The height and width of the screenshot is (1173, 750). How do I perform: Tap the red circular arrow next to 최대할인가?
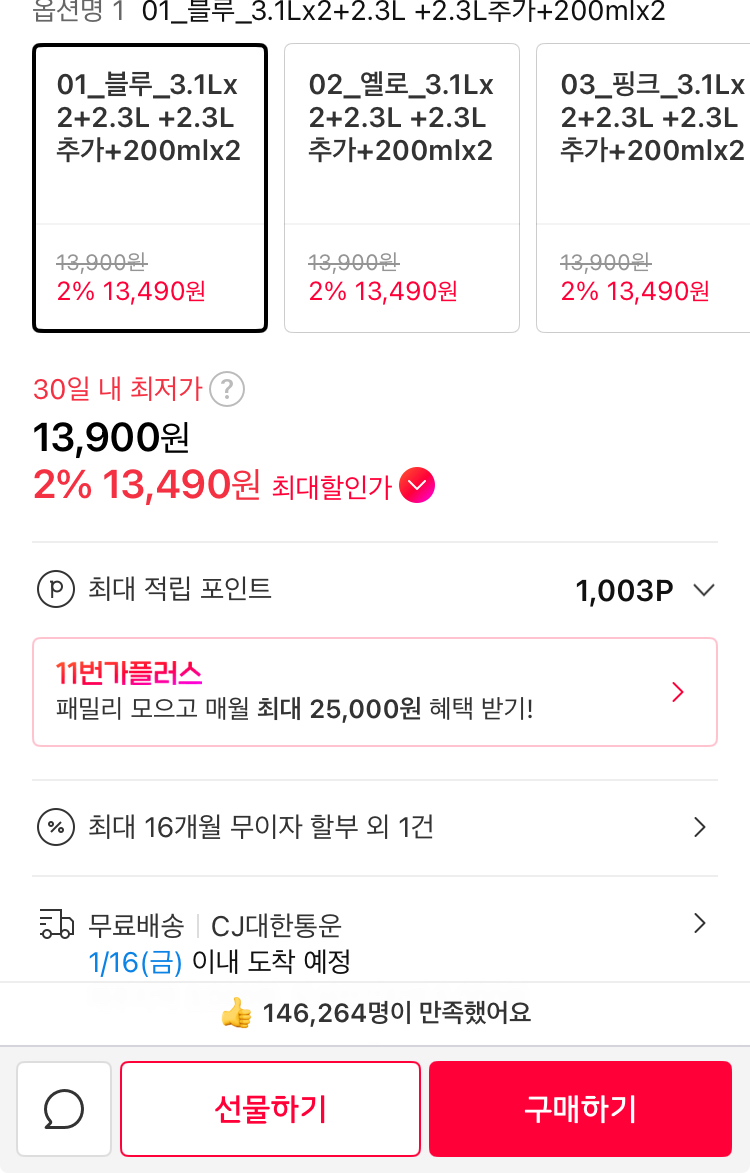[417, 487]
